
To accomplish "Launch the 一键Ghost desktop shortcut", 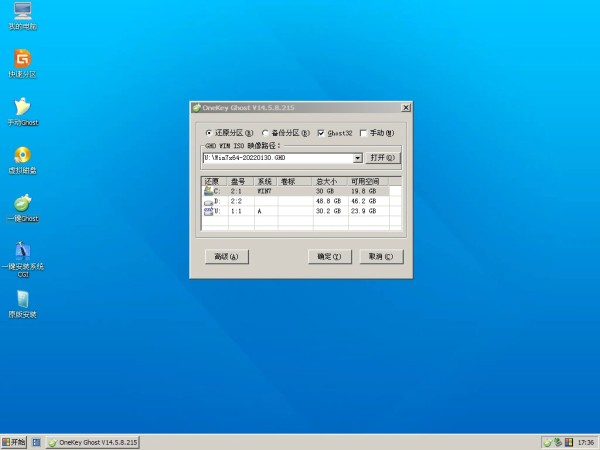I will 22,204.
